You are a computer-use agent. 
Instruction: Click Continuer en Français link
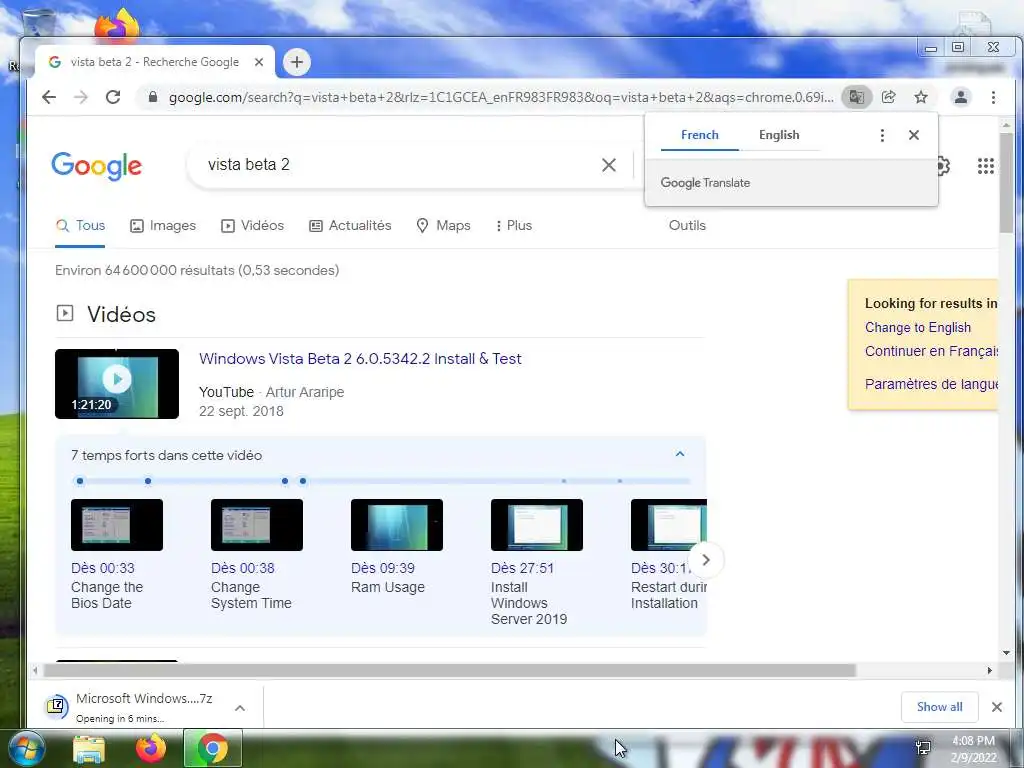click(931, 351)
